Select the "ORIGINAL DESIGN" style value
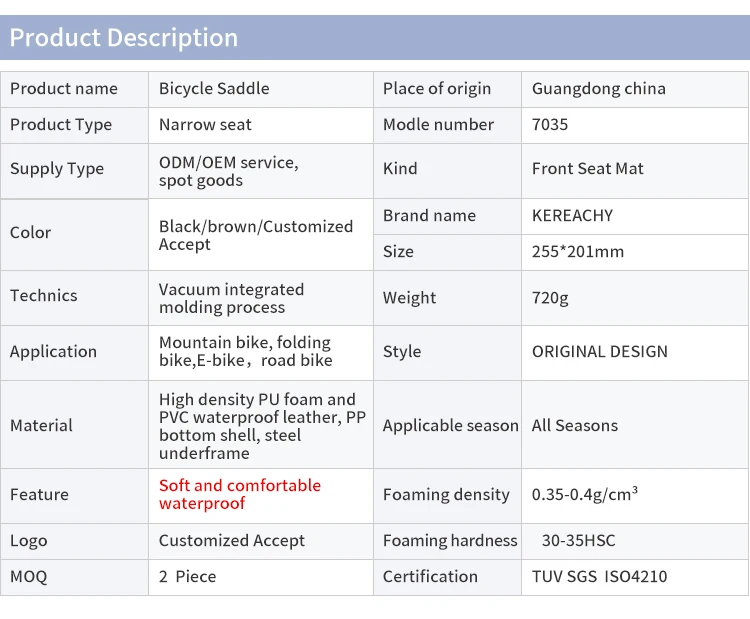 pyautogui.click(x=599, y=351)
